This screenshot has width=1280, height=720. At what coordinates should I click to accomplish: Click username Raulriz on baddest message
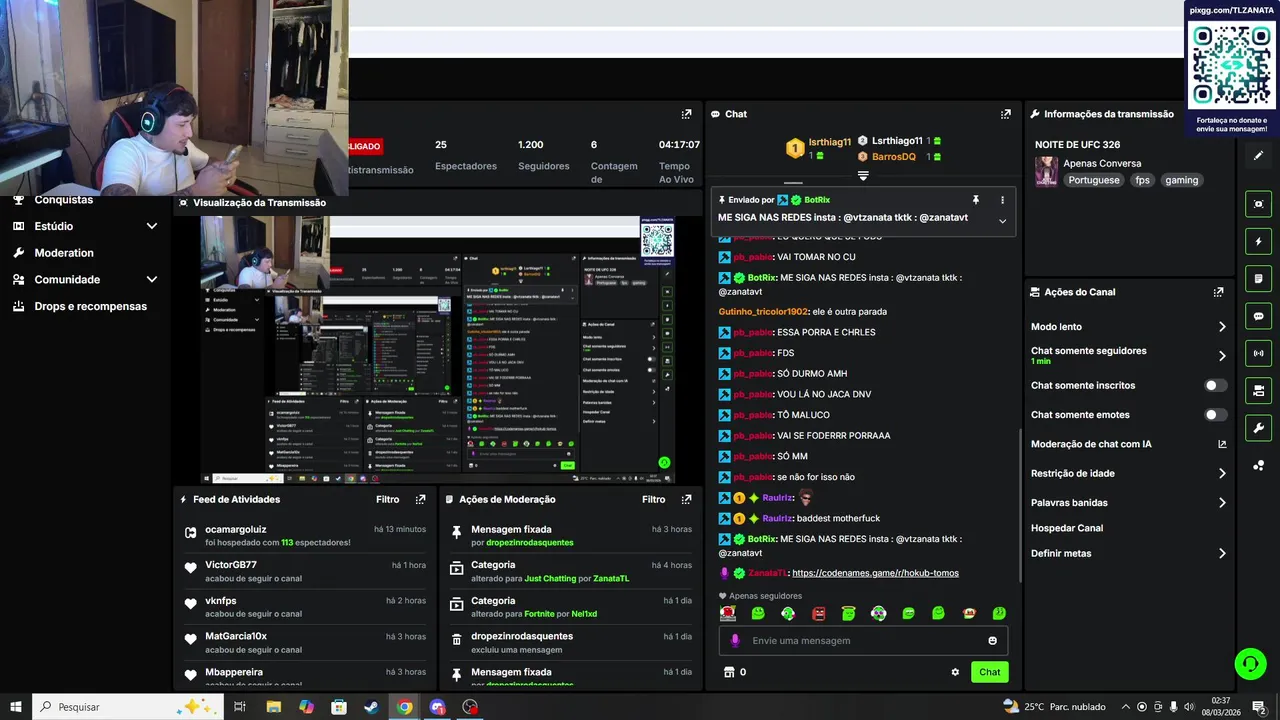click(777, 518)
